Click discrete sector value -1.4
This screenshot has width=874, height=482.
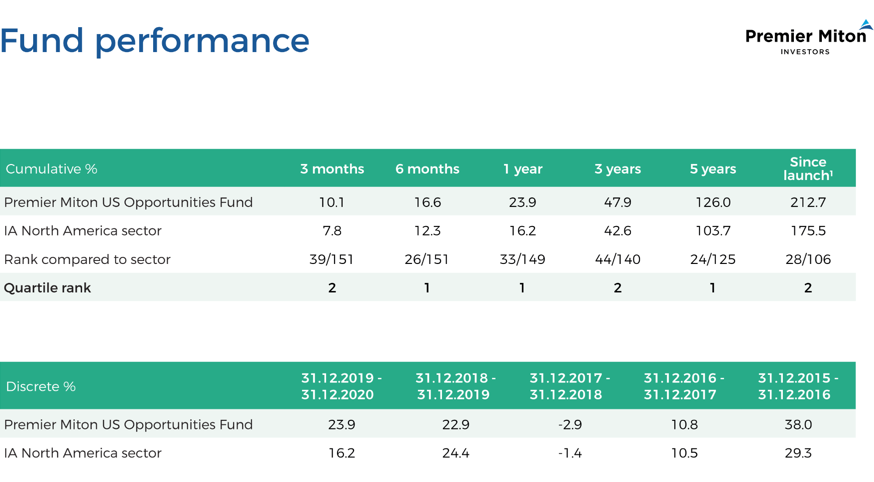pos(570,453)
